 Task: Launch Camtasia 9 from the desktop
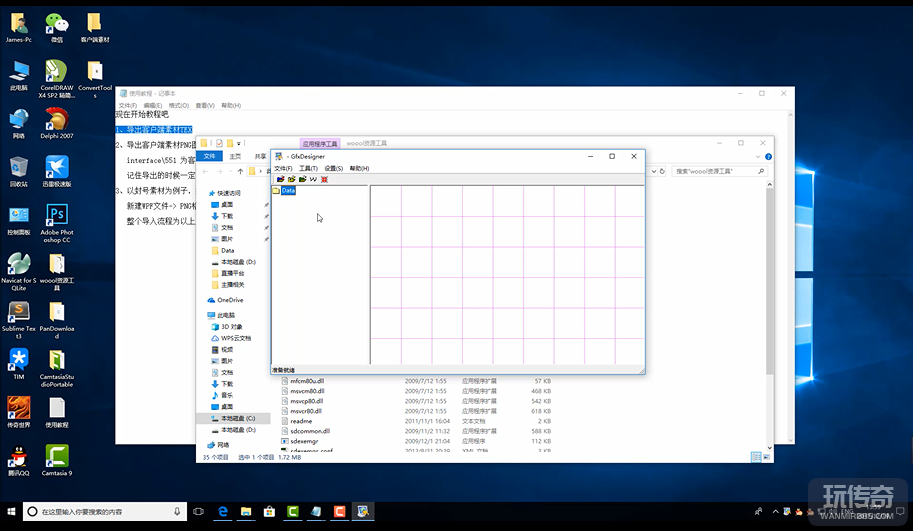point(57,456)
